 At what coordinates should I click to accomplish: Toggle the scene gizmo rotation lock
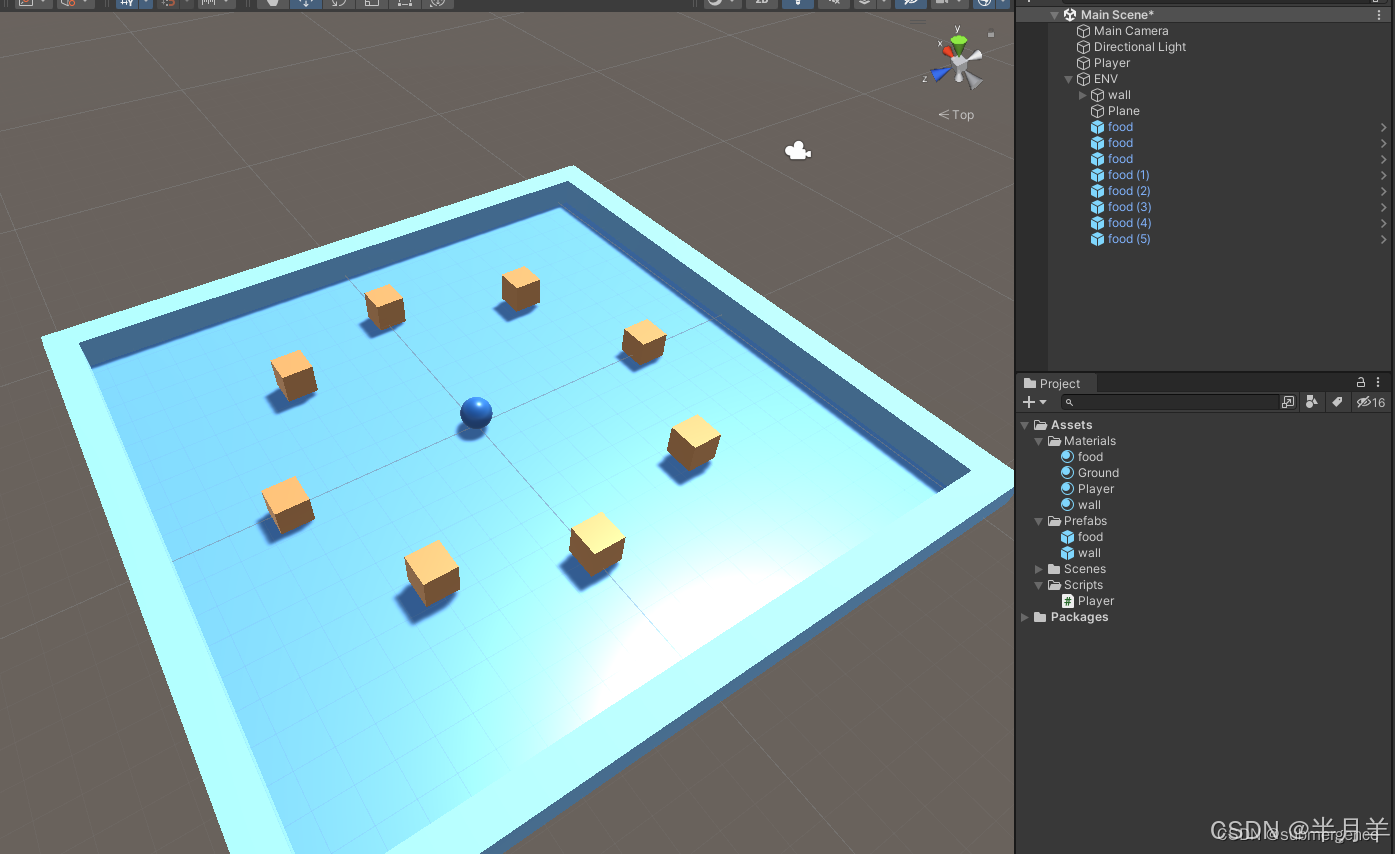pyautogui.click(x=991, y=34)
